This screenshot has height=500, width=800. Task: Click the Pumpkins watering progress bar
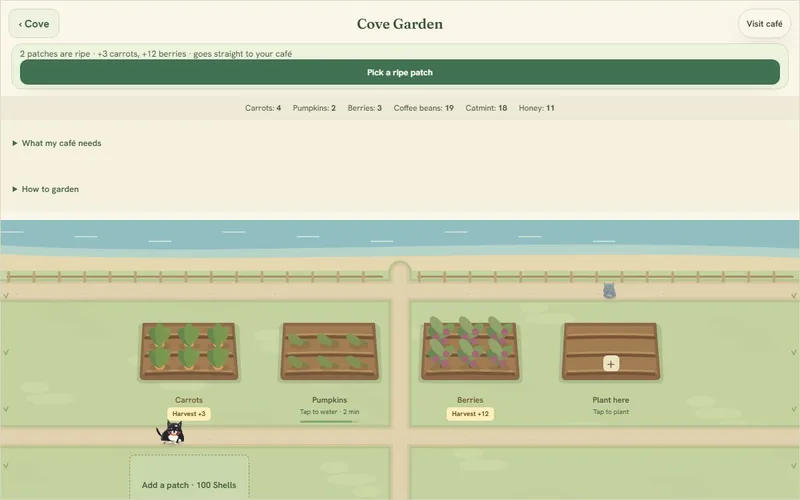[330, 422]
